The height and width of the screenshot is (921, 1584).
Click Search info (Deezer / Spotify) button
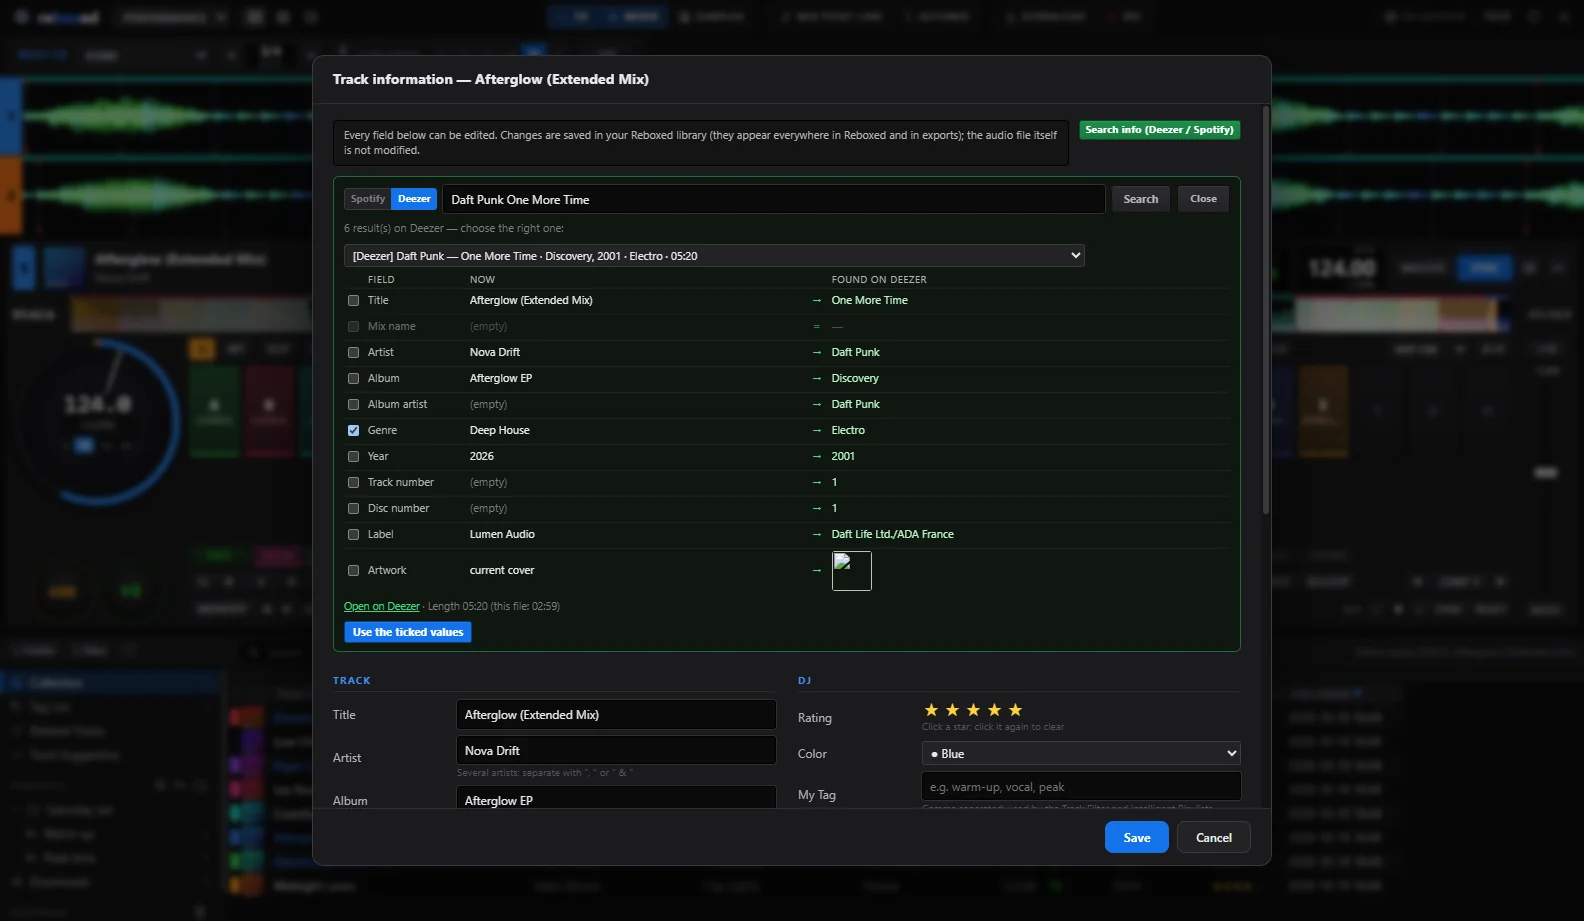(x=1159, y=130)
